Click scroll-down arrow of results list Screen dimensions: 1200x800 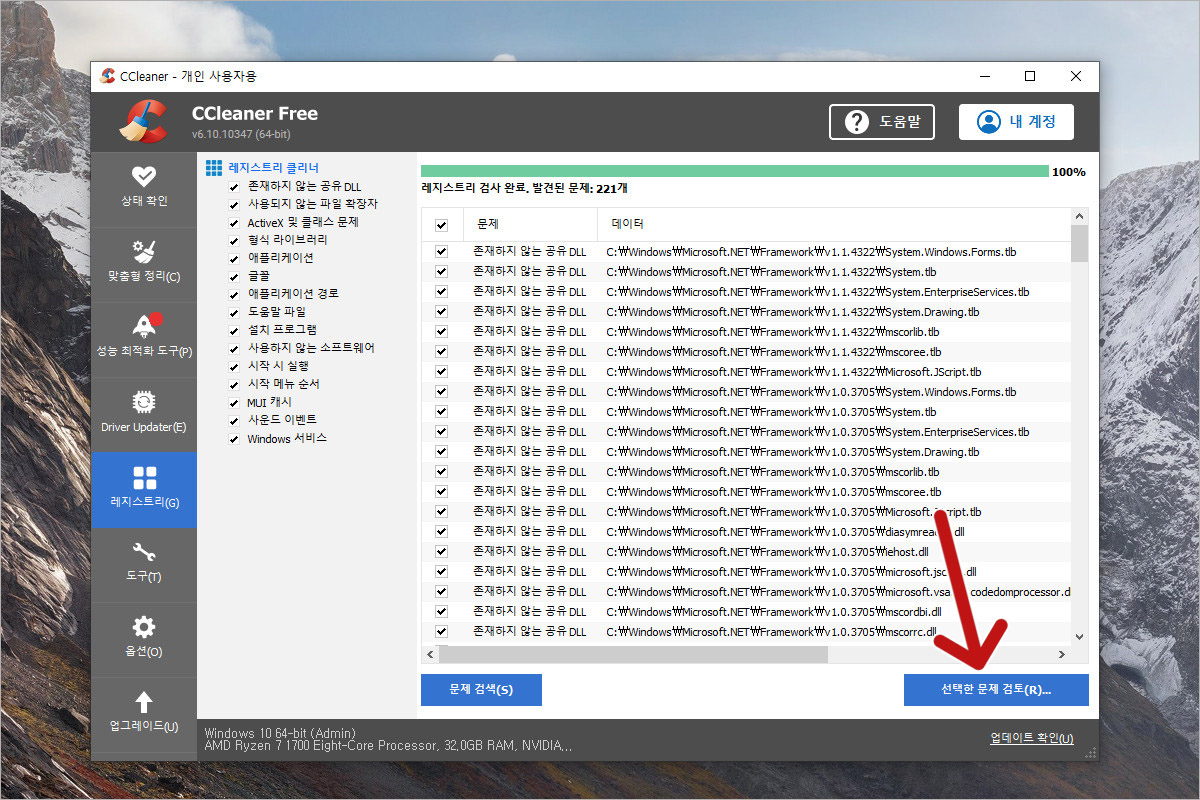[x=1079, y=637]
